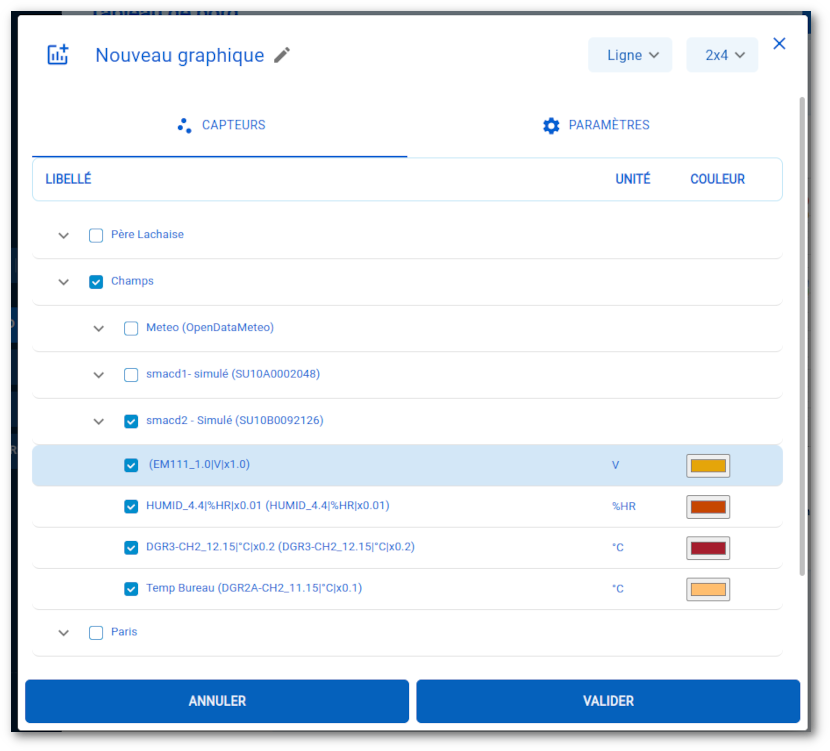830x751 pixels.
Task: Uncheck the Temp Bureau sensor checkbox
Action: [x=131, y=589]
